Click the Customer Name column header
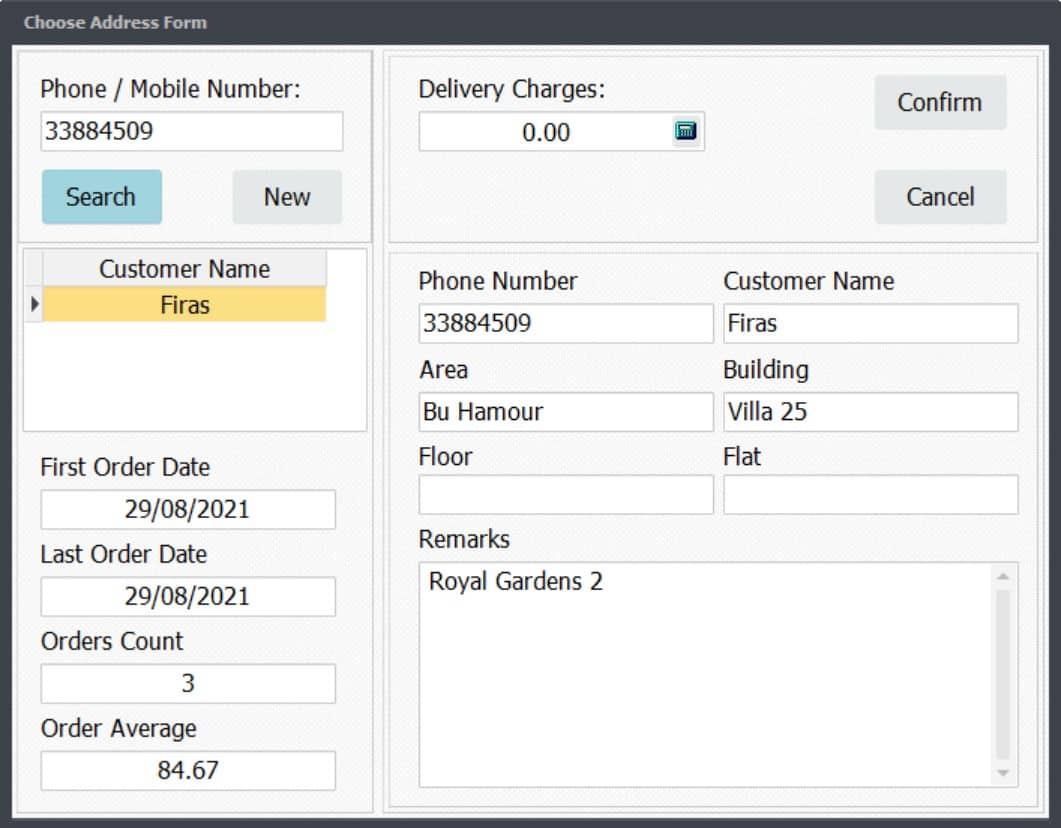1061x828 pixels. (185, 269)
